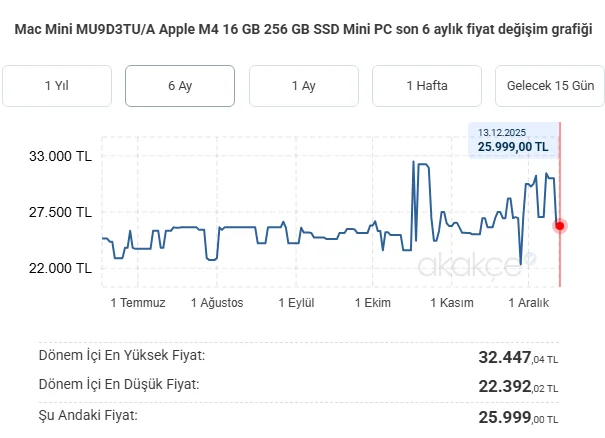The height and width of the screenshot is (438, 605).
Task: Click the 22.000 TL y-axis label
Action: coord(62,268)
